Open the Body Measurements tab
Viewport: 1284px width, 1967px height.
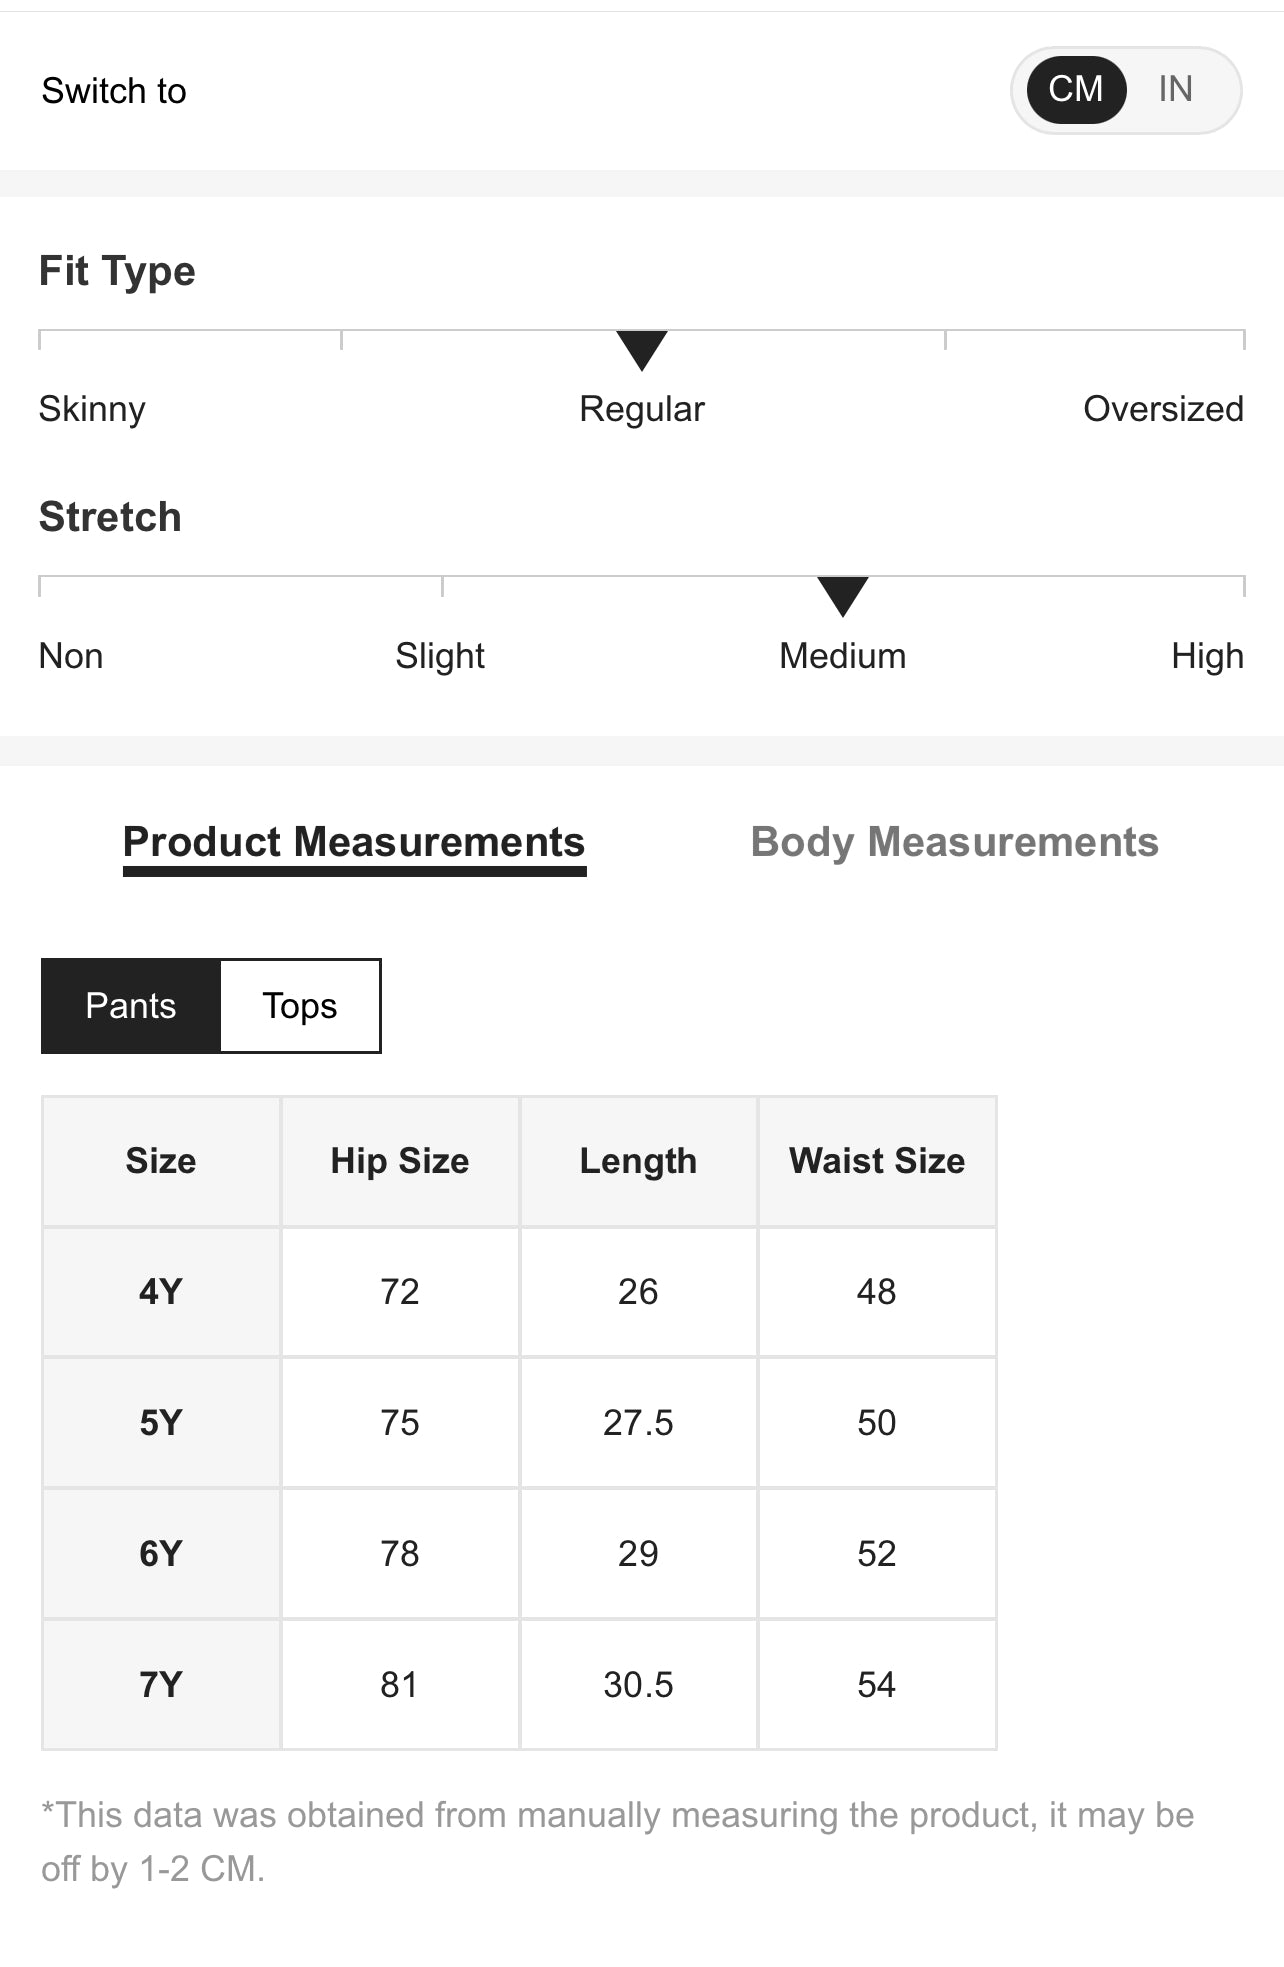[954, 843]
